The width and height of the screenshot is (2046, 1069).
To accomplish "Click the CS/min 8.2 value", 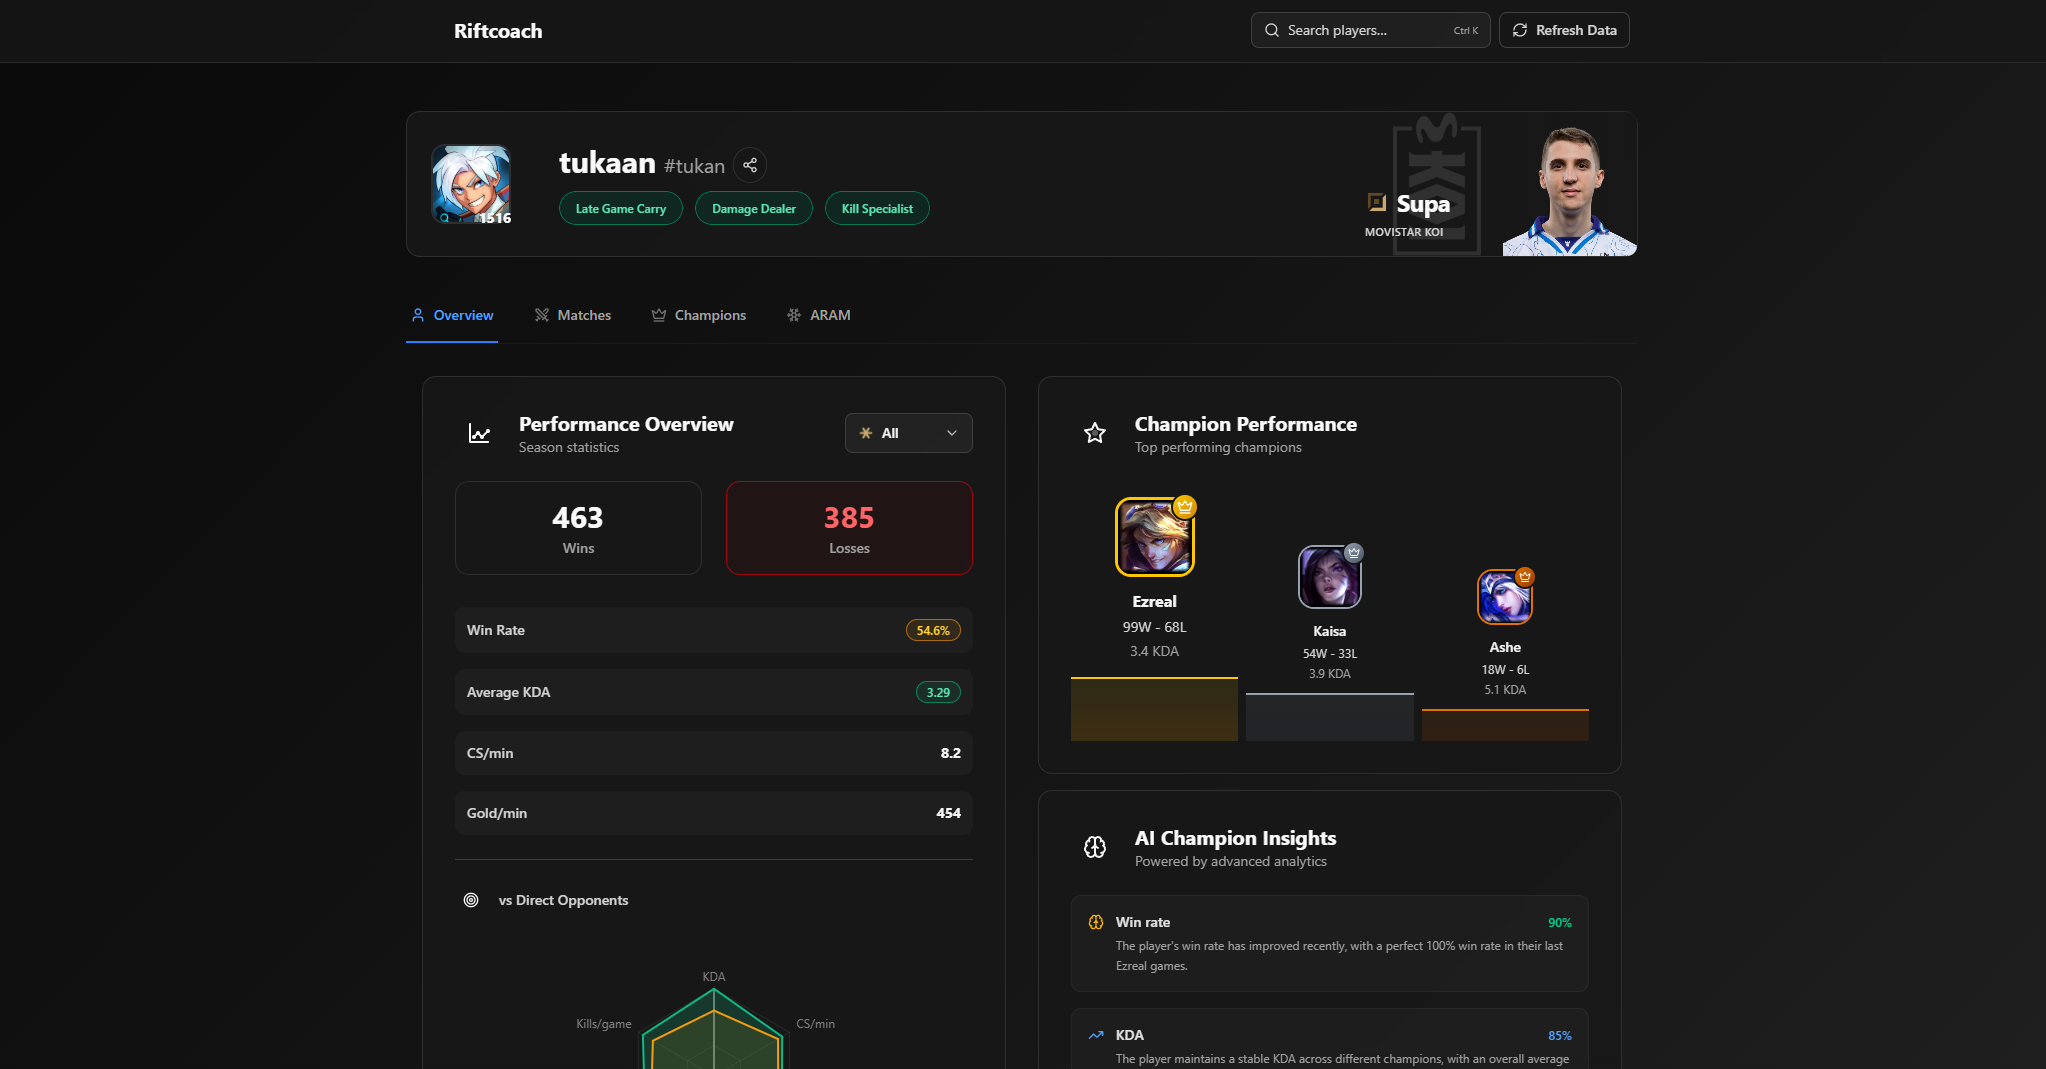I will click(950, 753).
